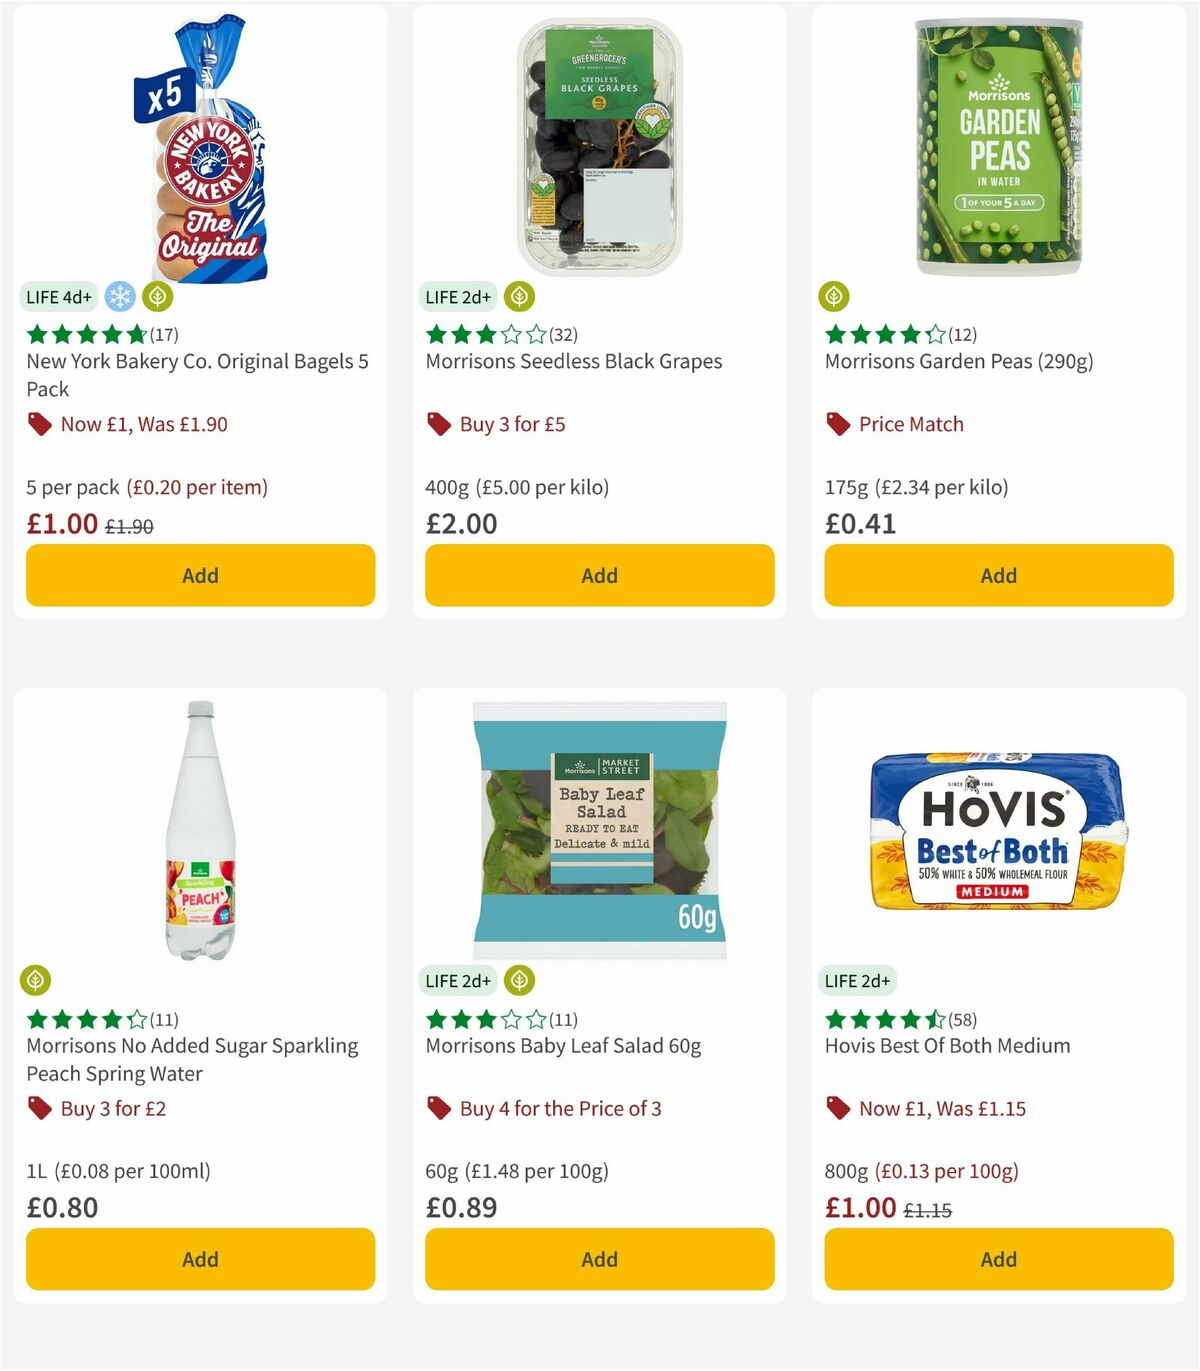Click the Morrisons Seedless Black Grapes title
The width and height of the screenshot is (1200, 1371).
[574, 361]
